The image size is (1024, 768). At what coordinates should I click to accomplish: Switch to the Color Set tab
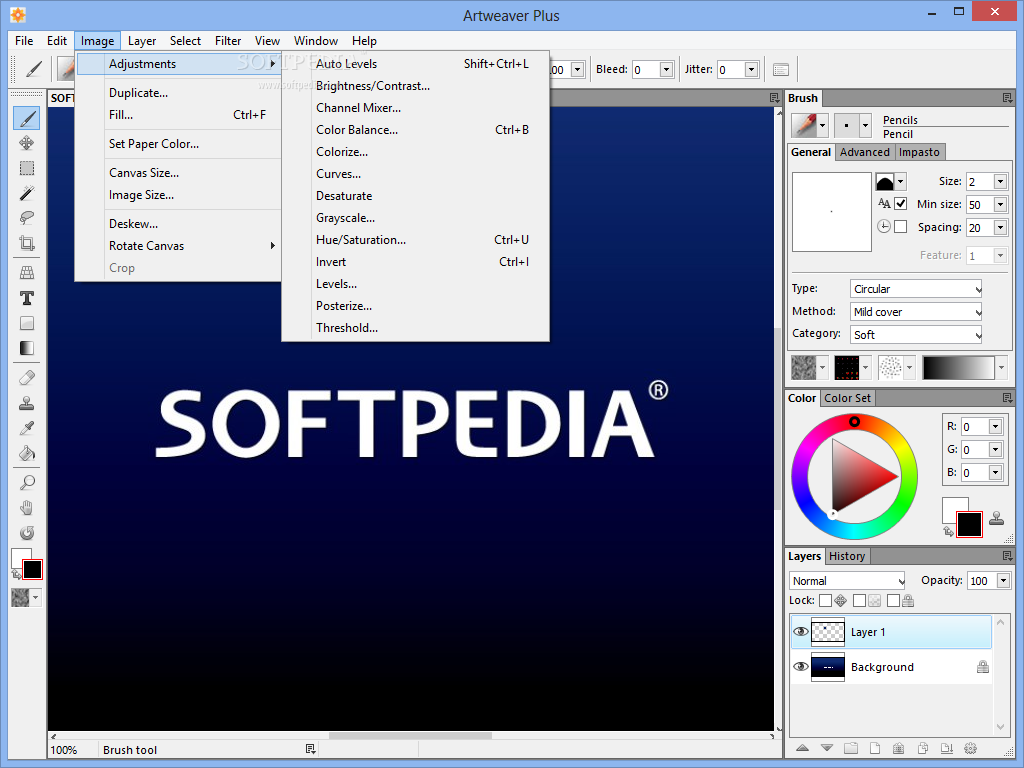pyautogui.click(x=847, y=398)
